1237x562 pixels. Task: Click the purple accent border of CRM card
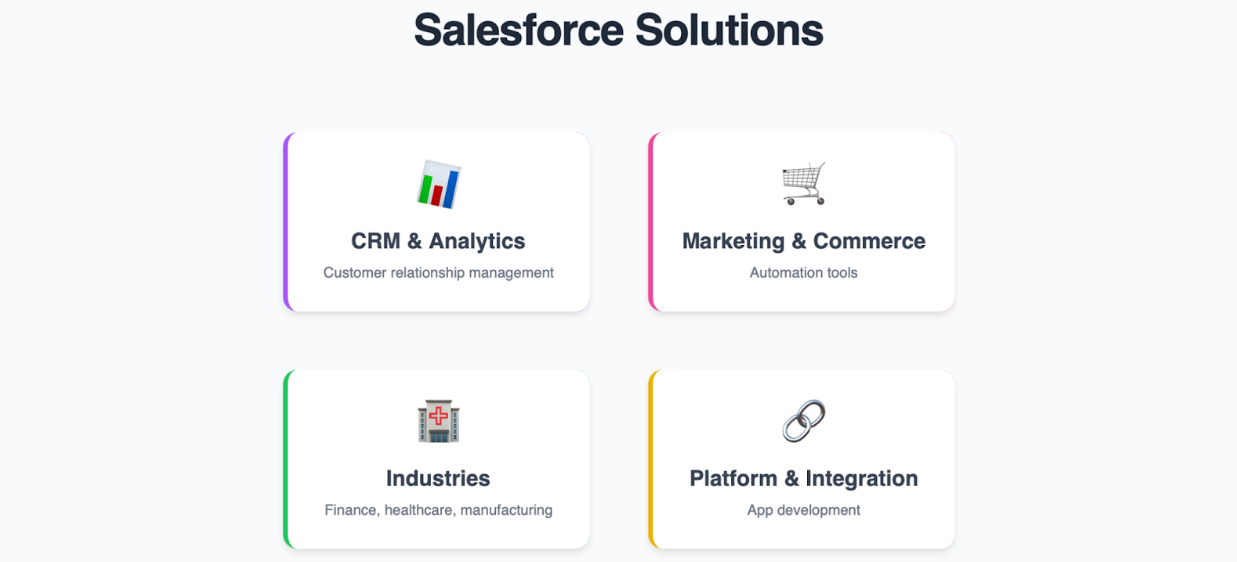pos(286,222)
